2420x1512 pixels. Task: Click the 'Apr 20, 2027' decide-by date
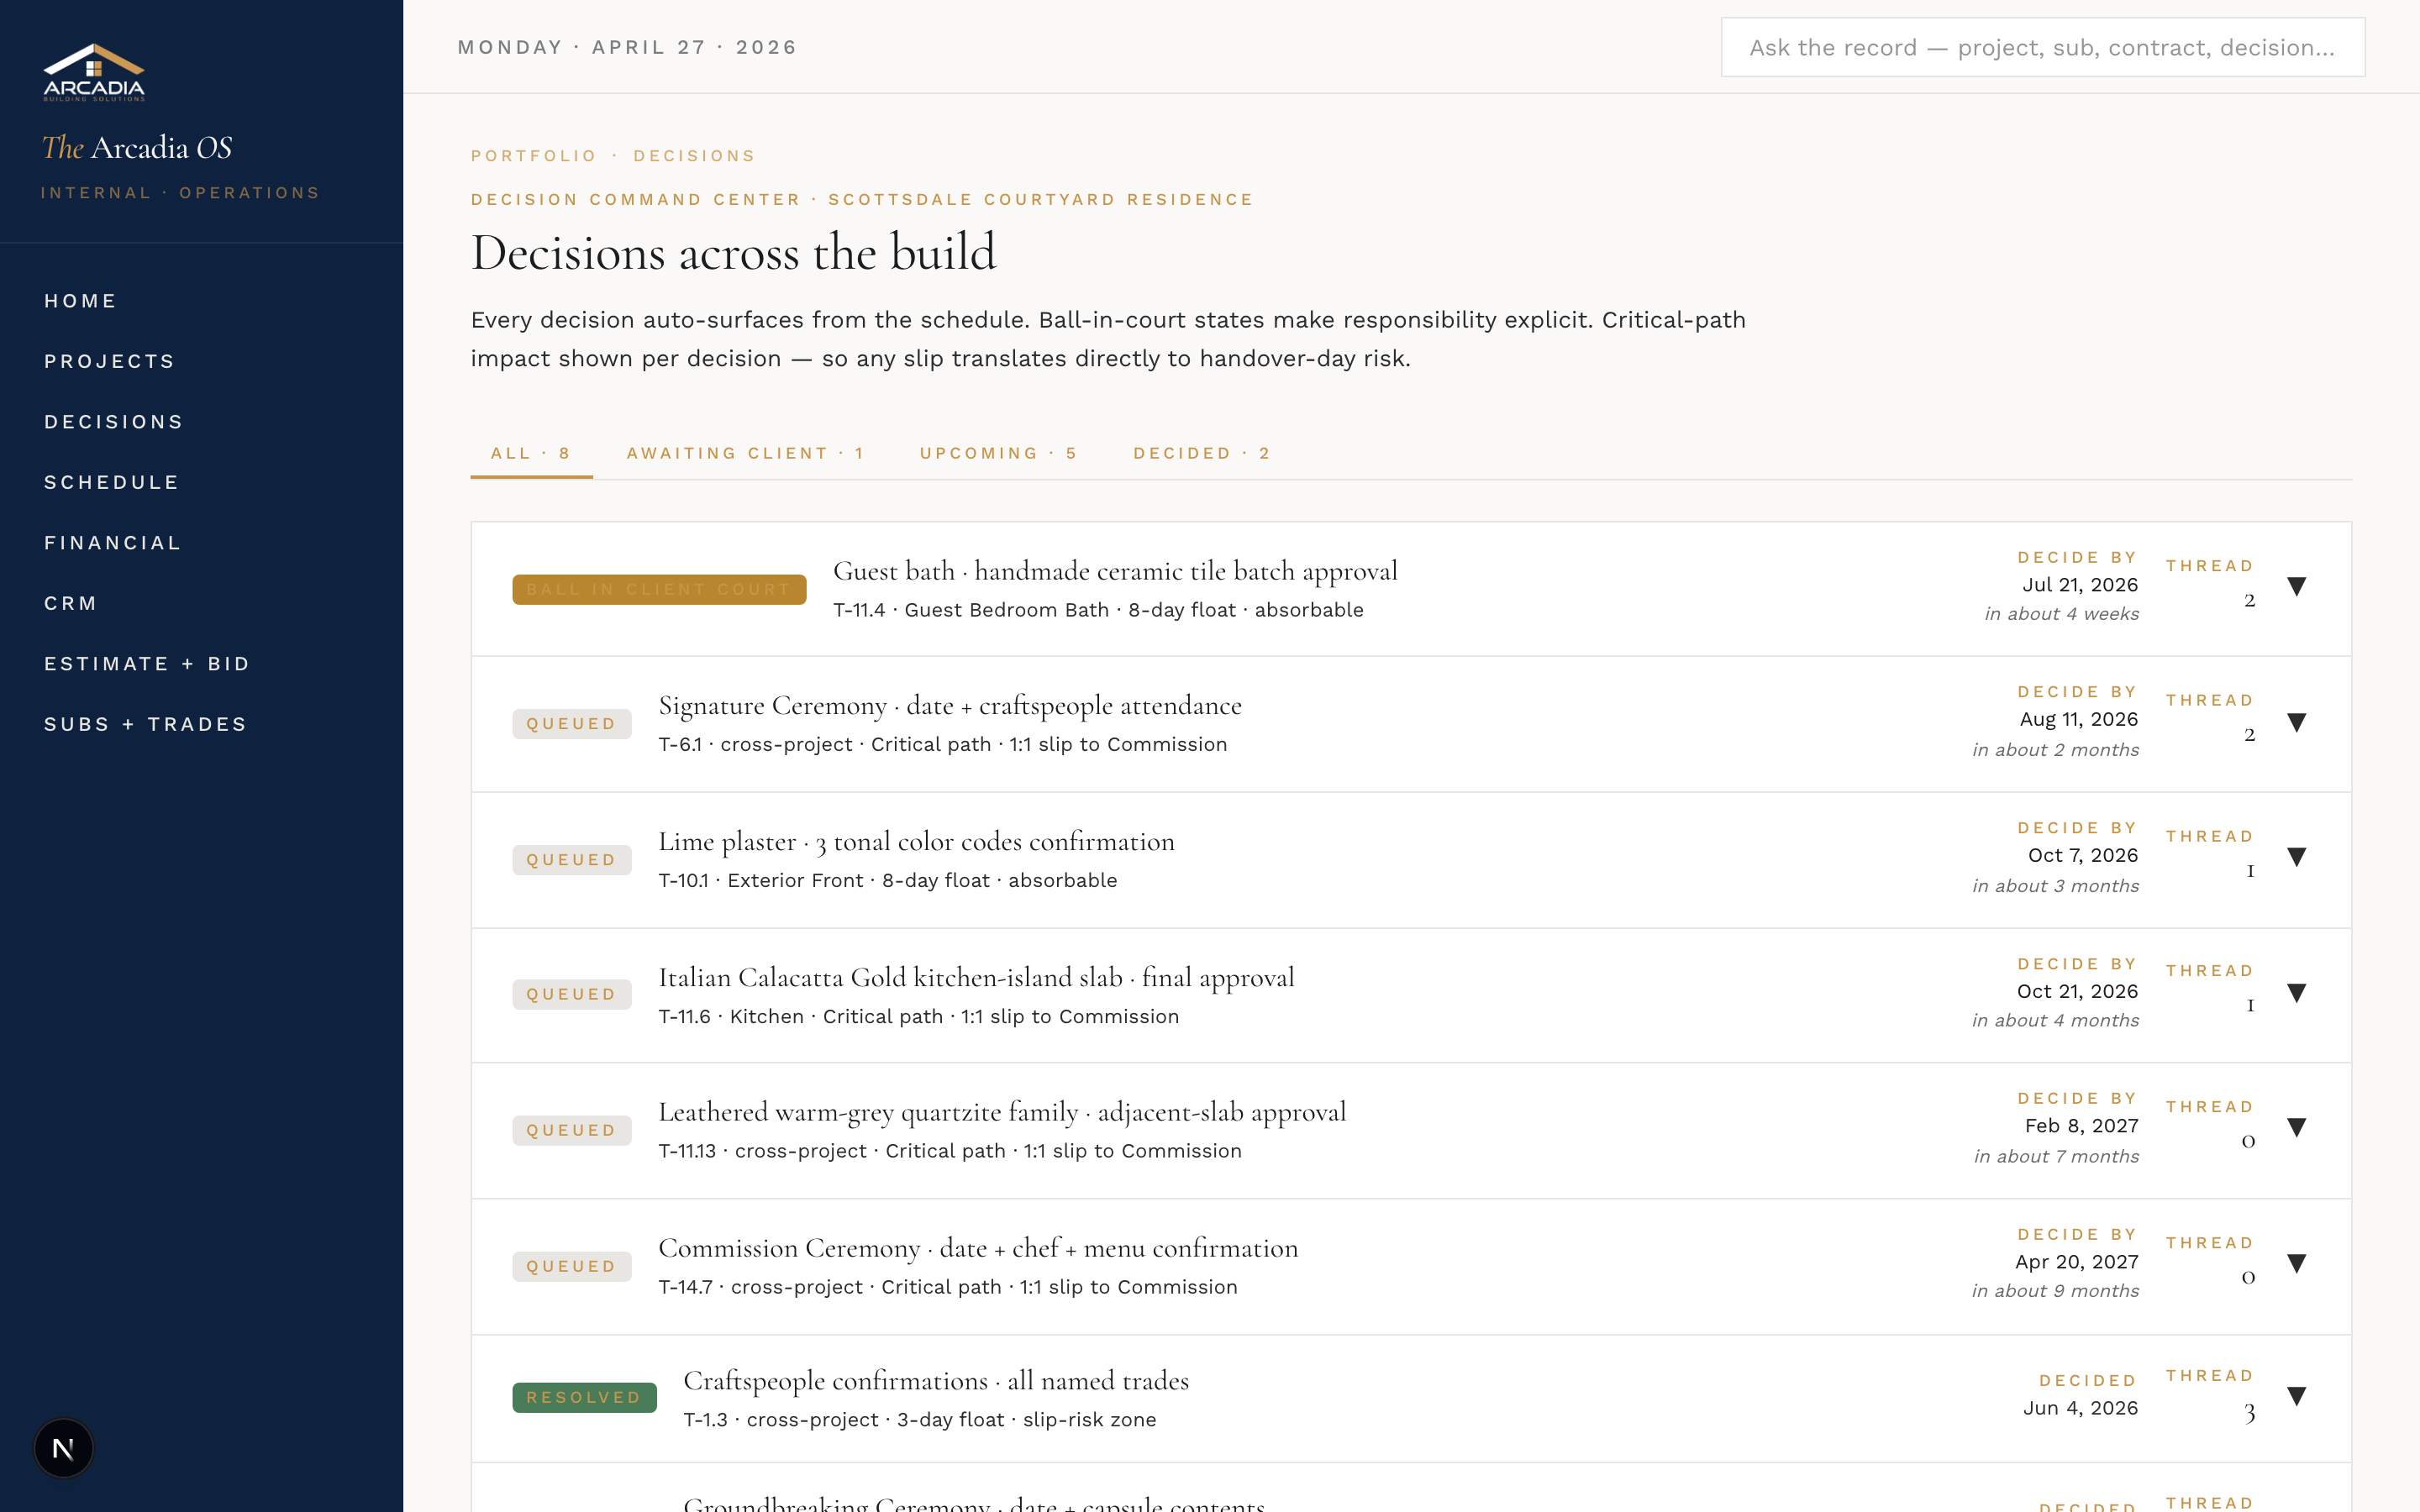coord(2077,1262)
